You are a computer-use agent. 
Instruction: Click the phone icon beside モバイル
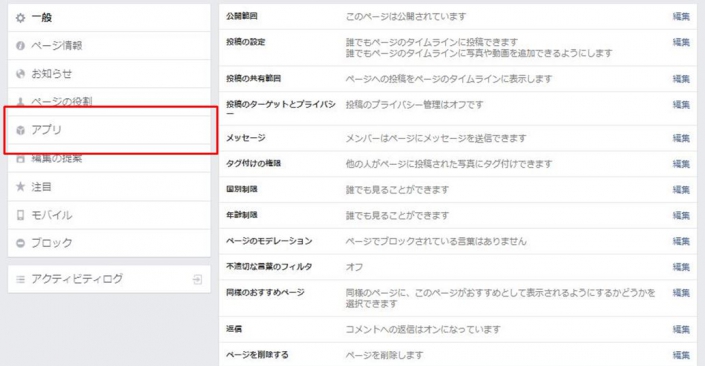(20, 215)
